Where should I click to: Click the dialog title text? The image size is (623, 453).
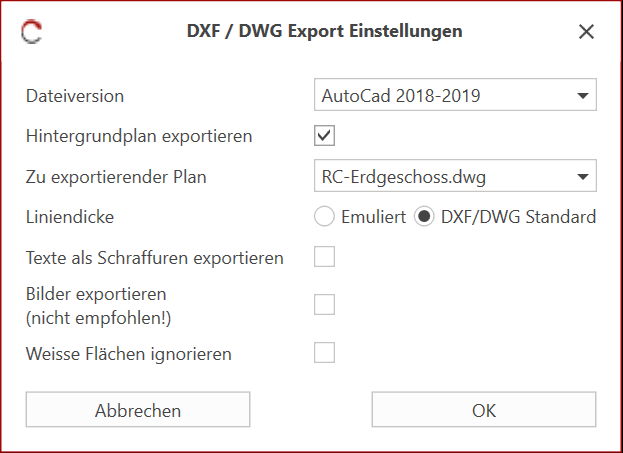324,32
